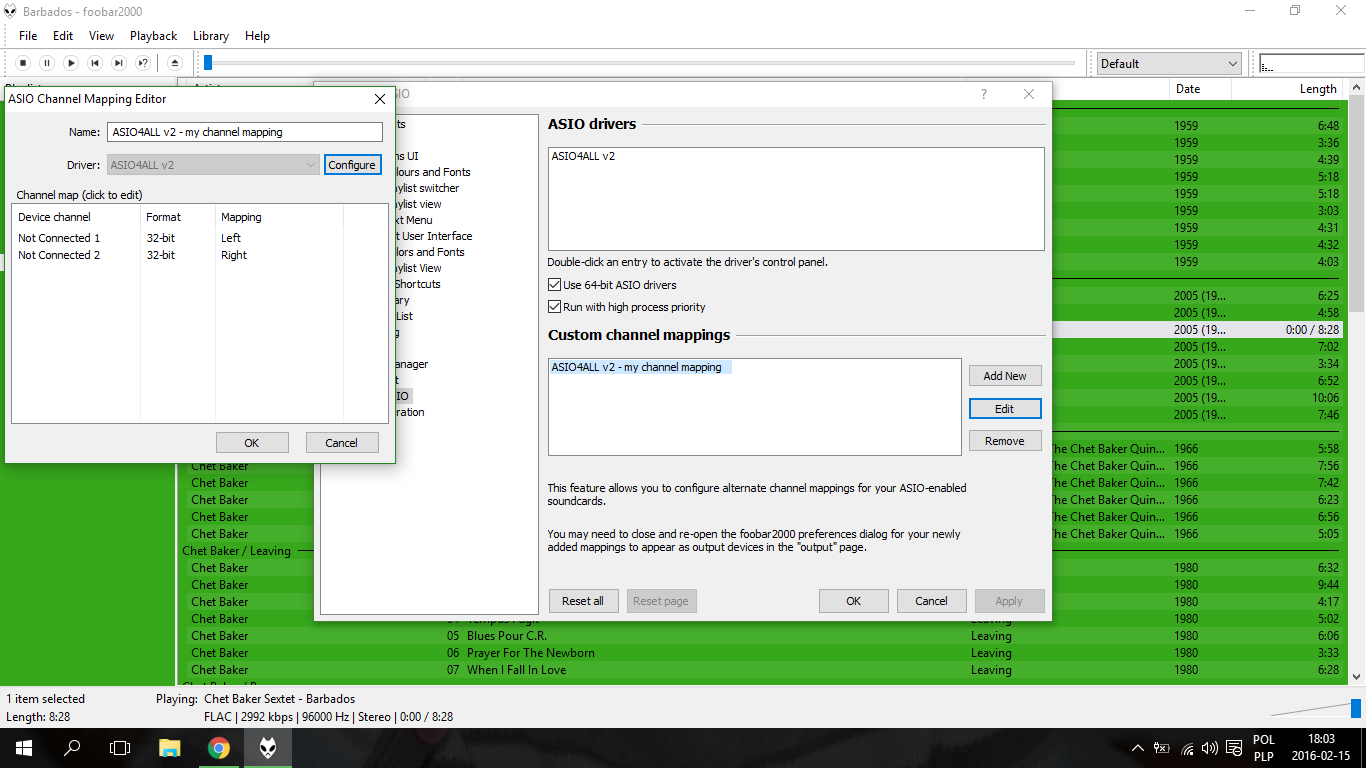Show hidden system tray icons

pyautogui.click(x=1138, y=748)
